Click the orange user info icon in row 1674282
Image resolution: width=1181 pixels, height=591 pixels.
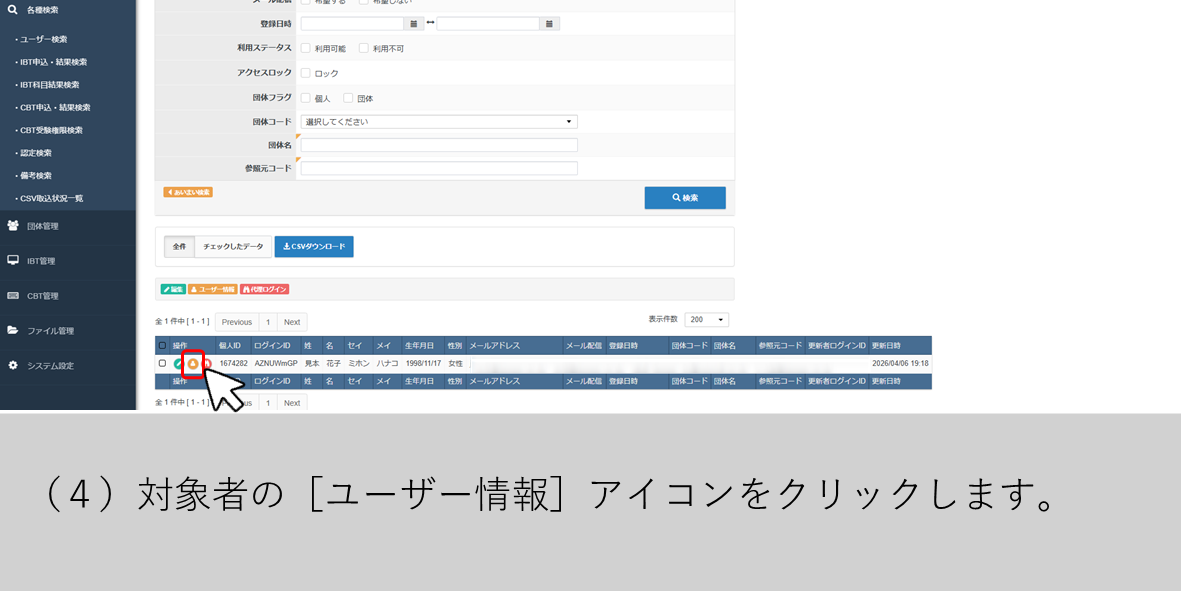point(193,364)
